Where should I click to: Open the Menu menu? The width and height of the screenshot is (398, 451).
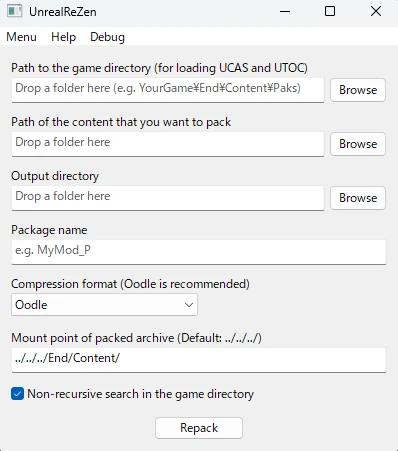pos(21,37)
